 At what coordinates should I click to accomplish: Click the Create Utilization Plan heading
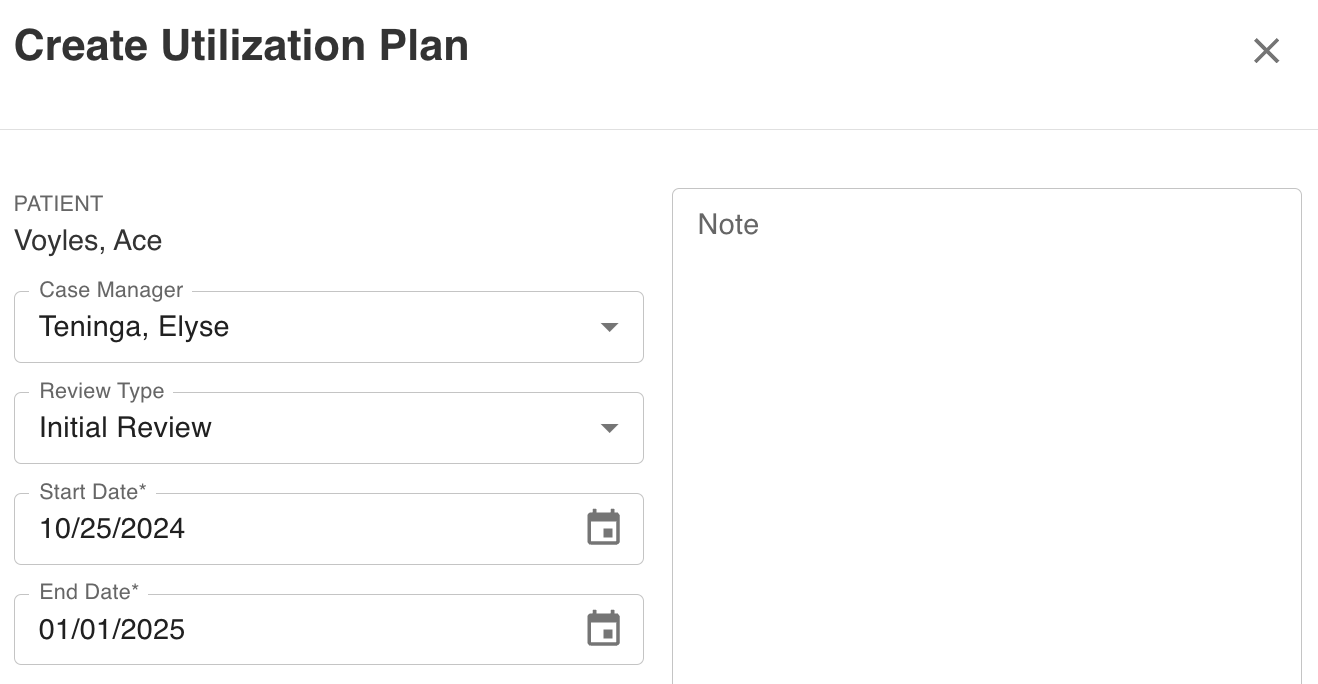point(241,46)
